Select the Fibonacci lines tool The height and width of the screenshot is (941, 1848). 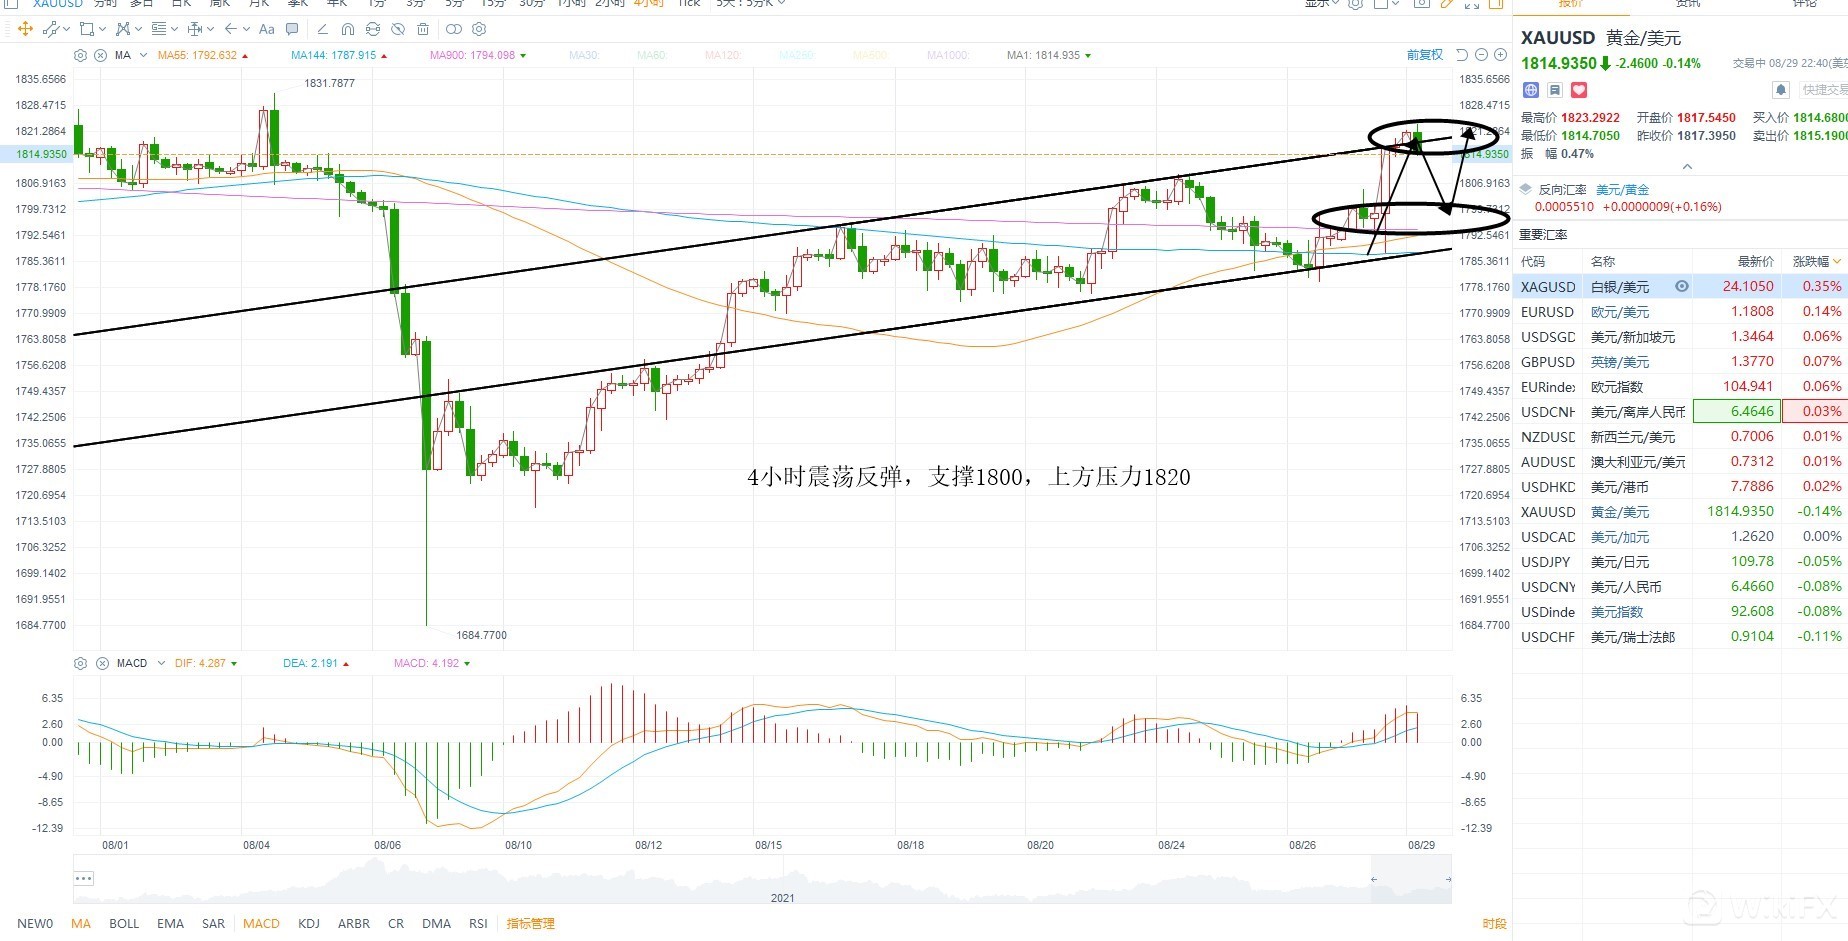tap(159, 29)
